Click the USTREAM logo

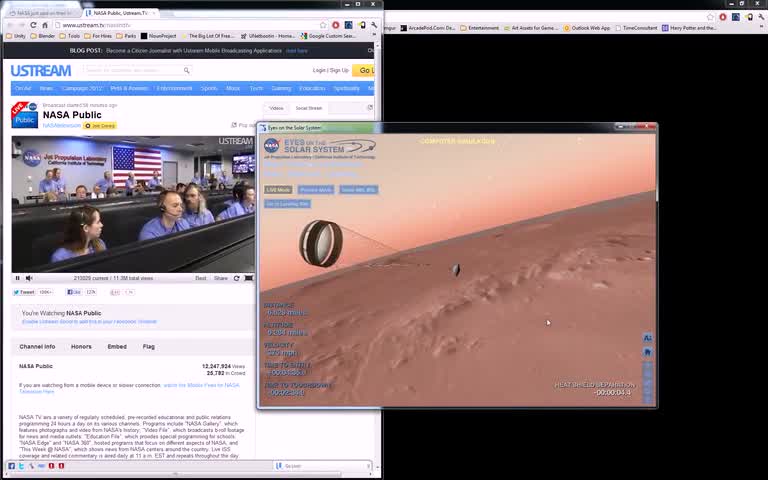pyautogui.click(x=41, y=71)
